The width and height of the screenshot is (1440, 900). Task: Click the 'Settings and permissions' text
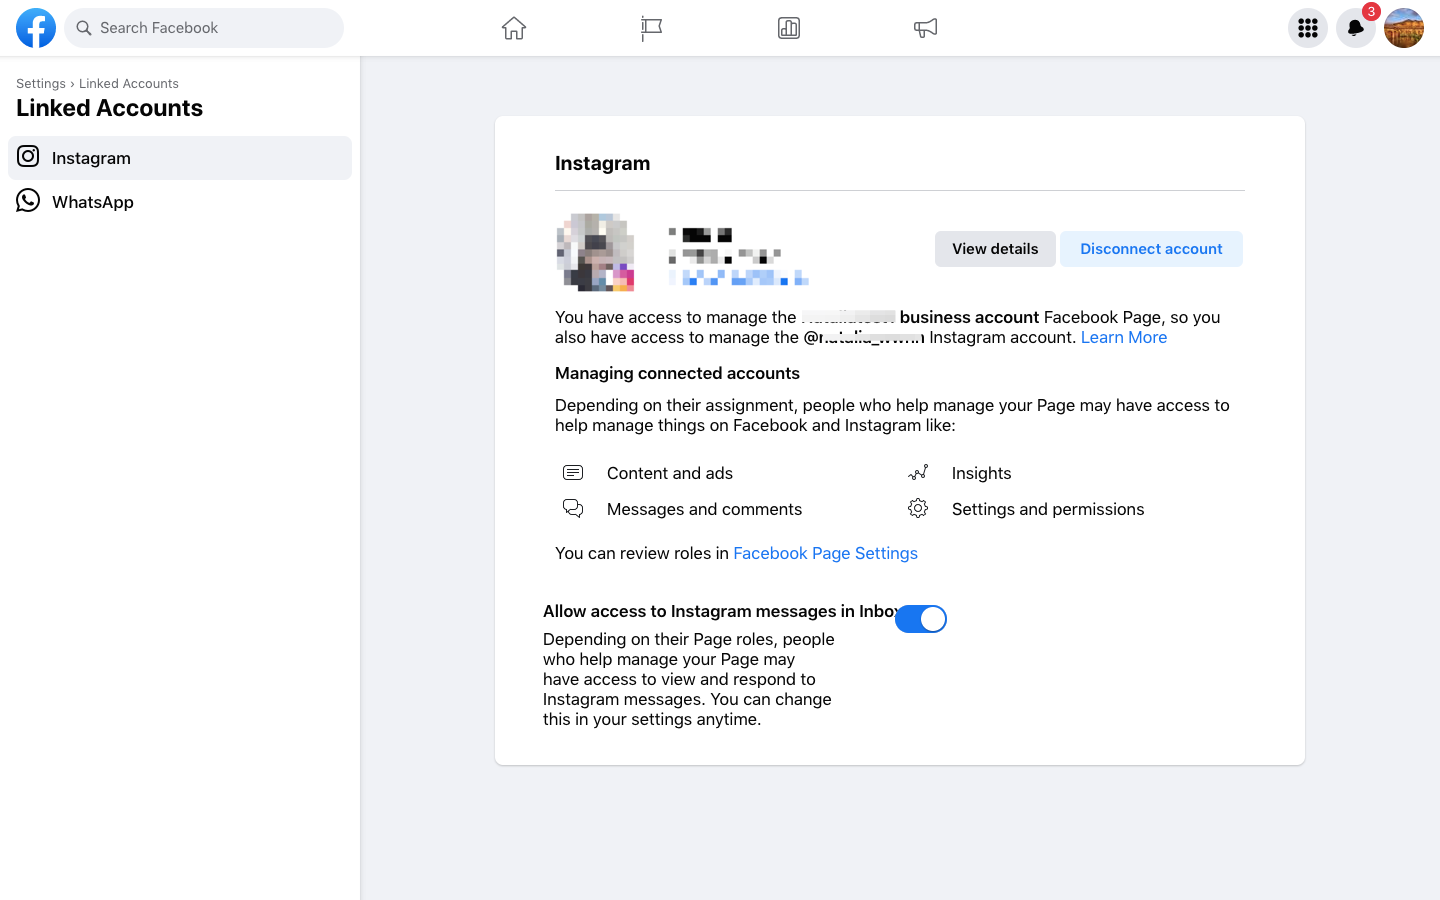click(x=1048, y=509)
